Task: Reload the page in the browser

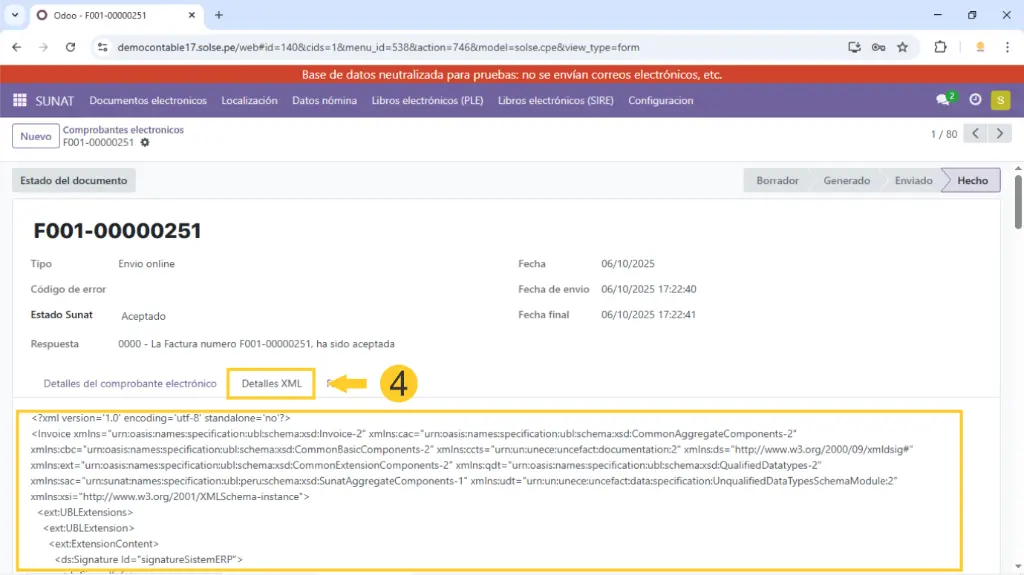Action: click(70, 47)
